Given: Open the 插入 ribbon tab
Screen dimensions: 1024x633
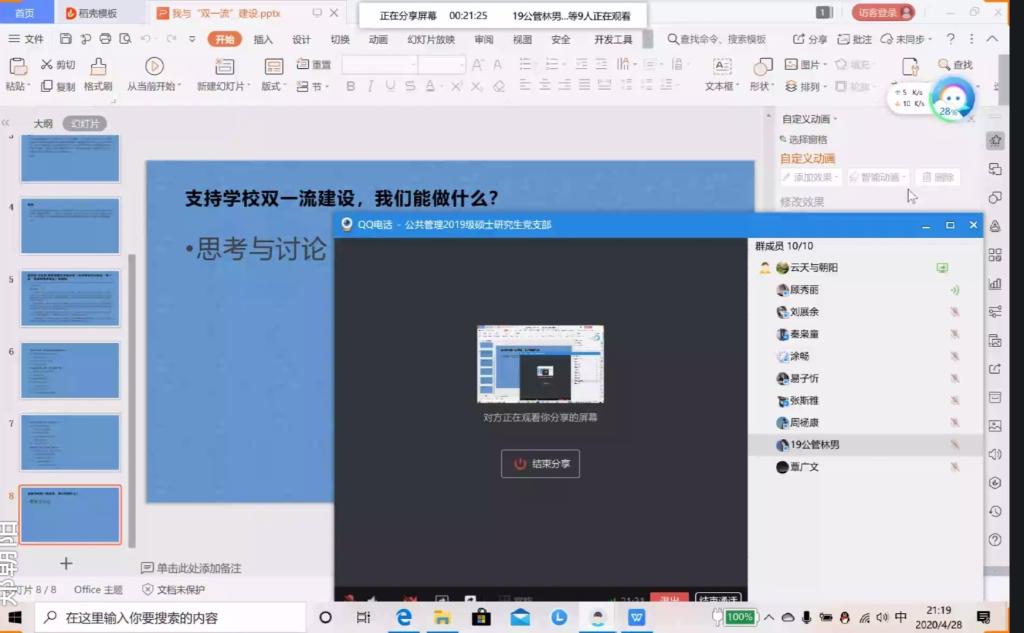Looking at the screenshot, I should 263,40.
